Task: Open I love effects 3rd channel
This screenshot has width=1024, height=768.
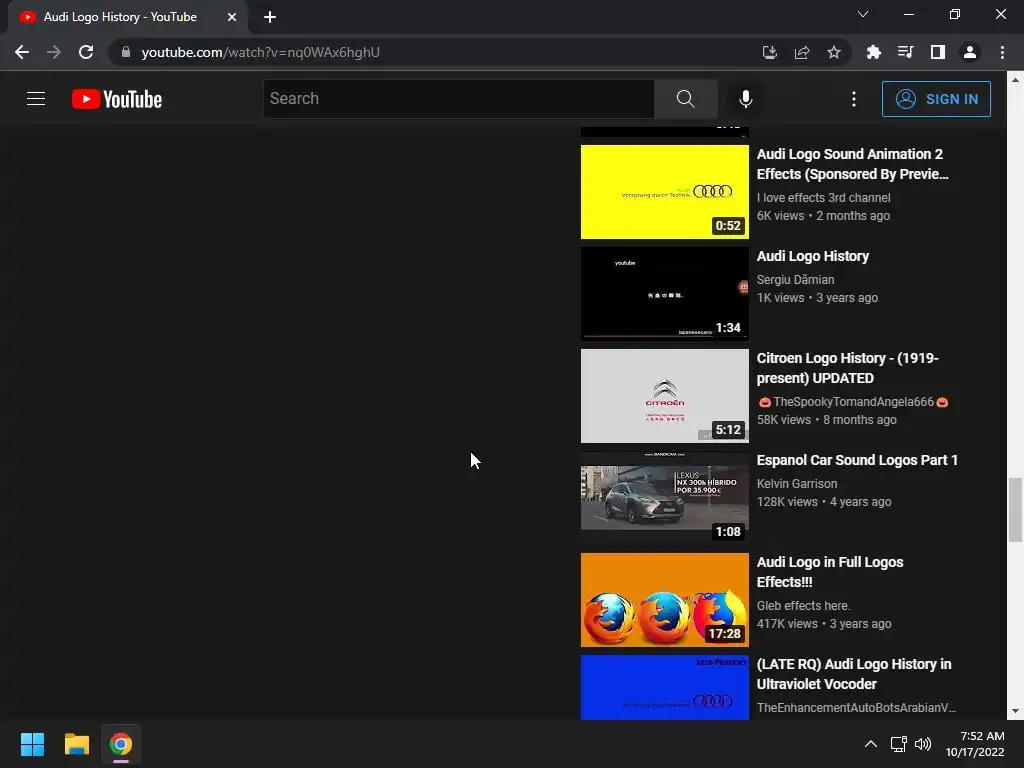Action: click(x=823, y=197)
